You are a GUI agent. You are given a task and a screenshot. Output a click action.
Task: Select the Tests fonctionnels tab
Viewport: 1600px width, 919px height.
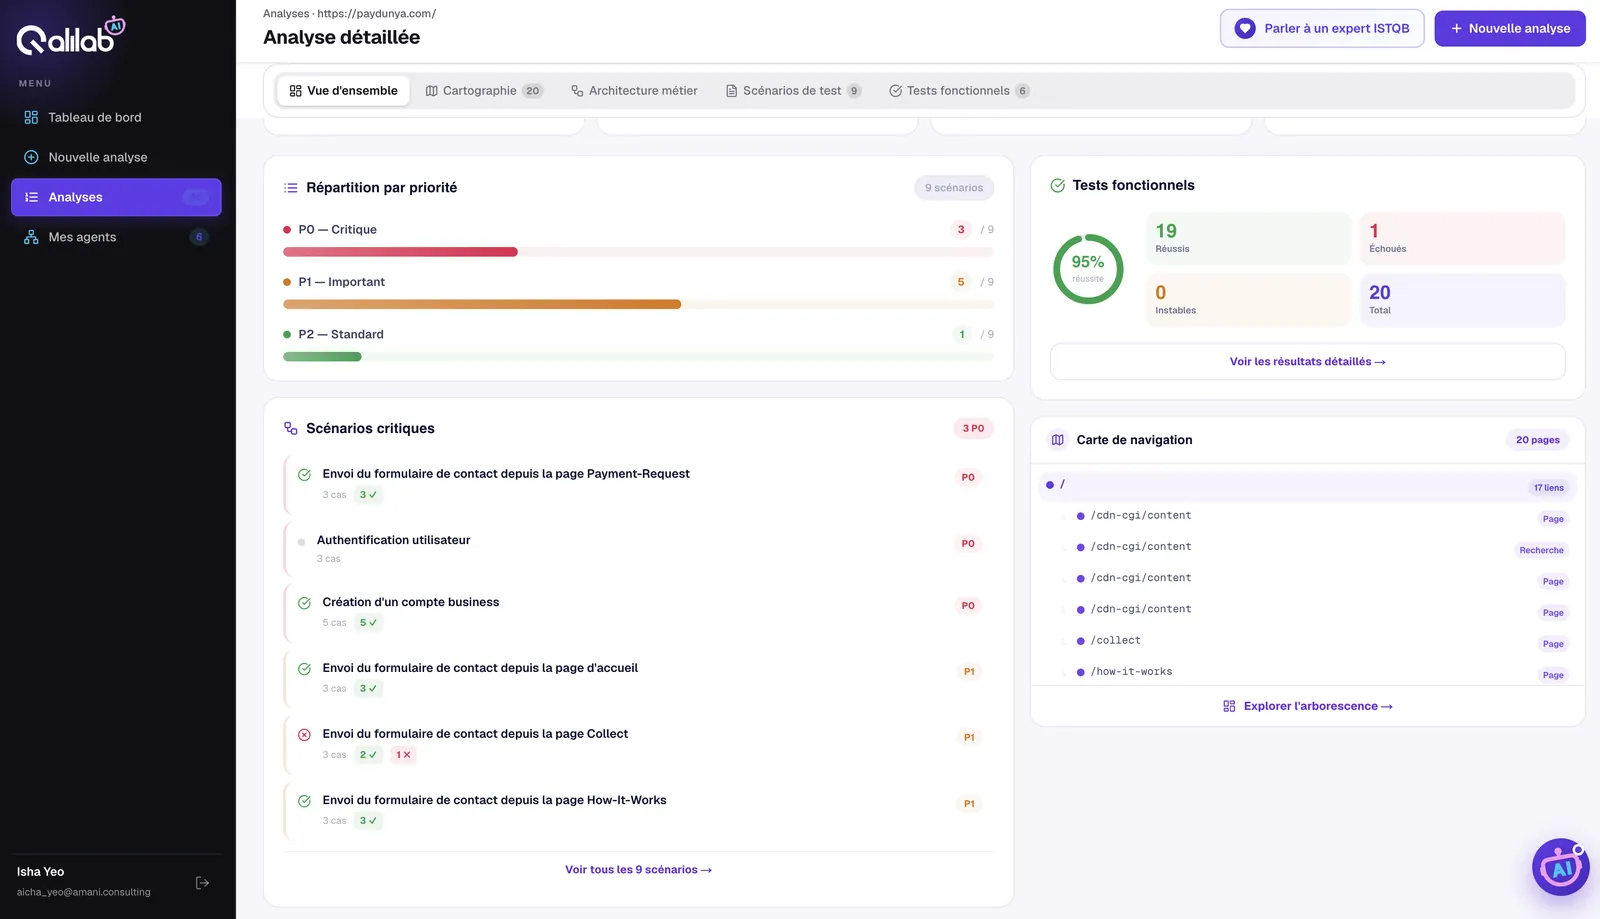click(x=958, y=91)
